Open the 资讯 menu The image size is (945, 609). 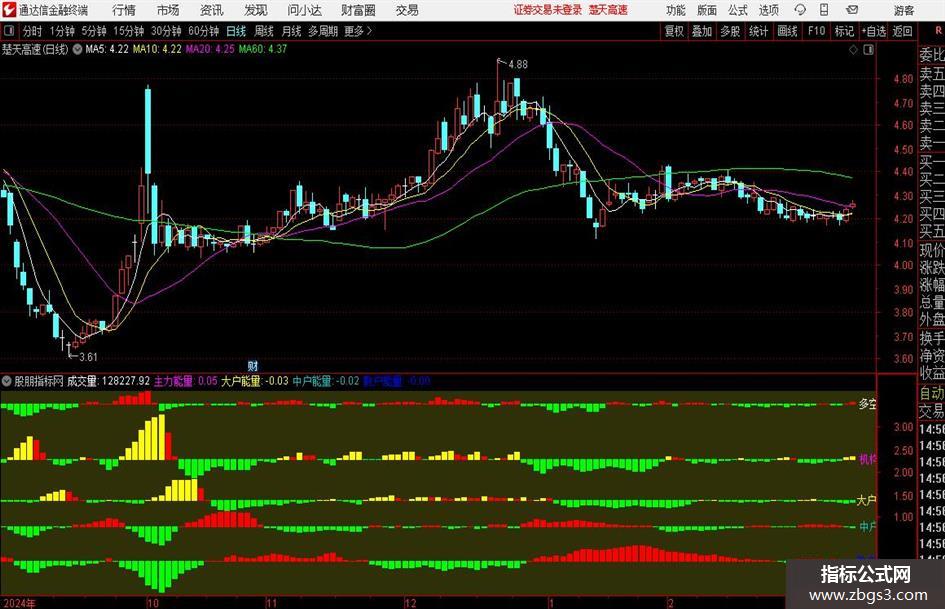coord(212,10)
